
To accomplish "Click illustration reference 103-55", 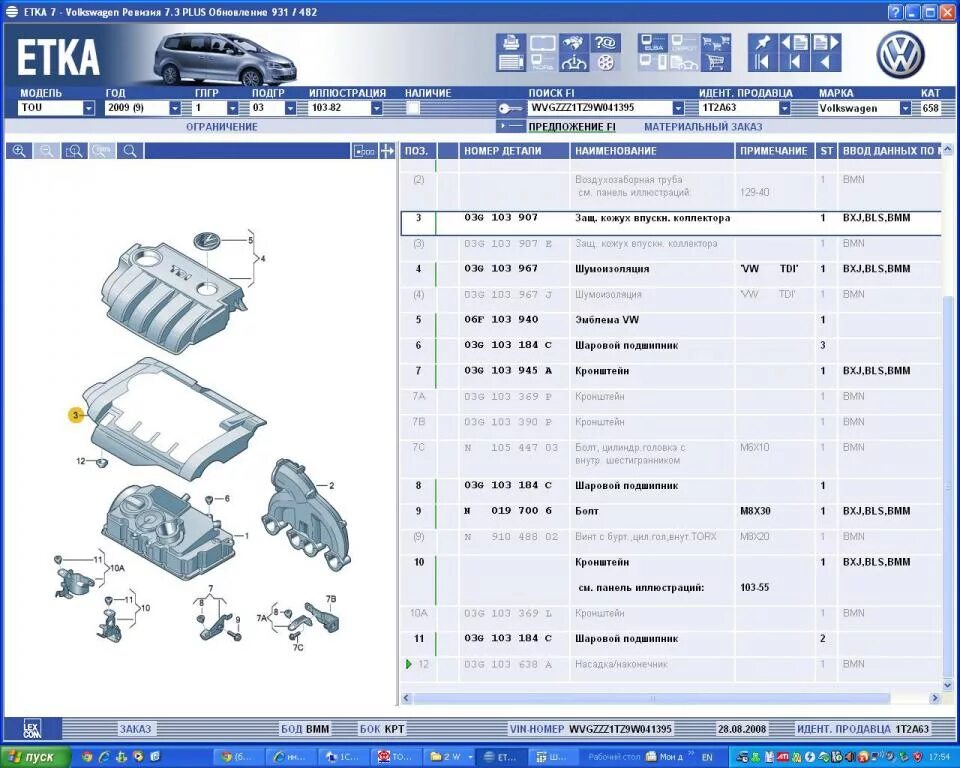I will point(754,587).
